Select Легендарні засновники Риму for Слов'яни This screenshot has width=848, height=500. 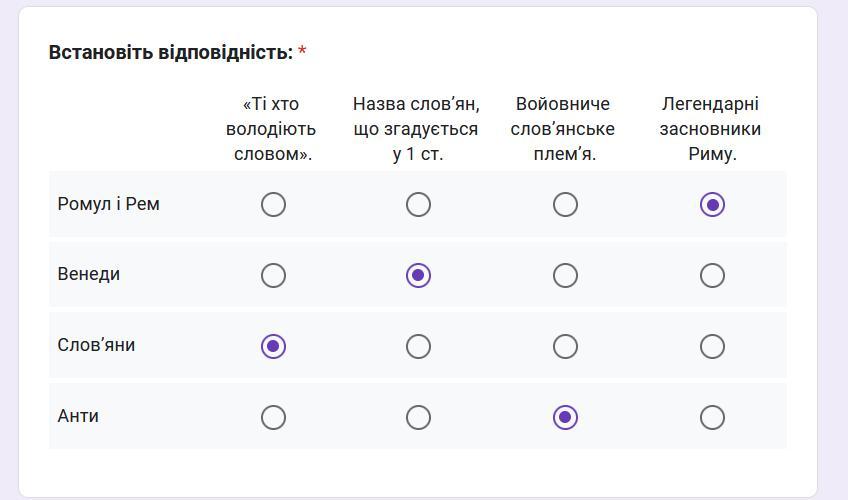[x=712, y=346]
